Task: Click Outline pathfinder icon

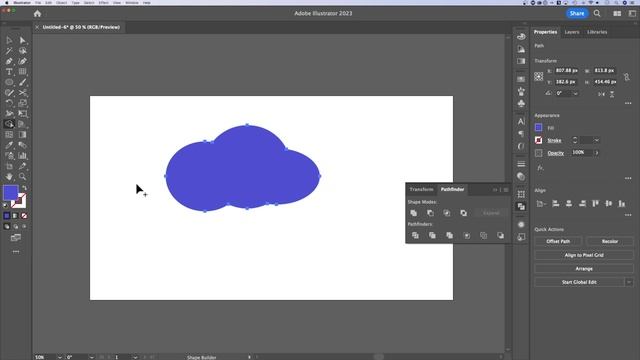Action: coord(483,236)
